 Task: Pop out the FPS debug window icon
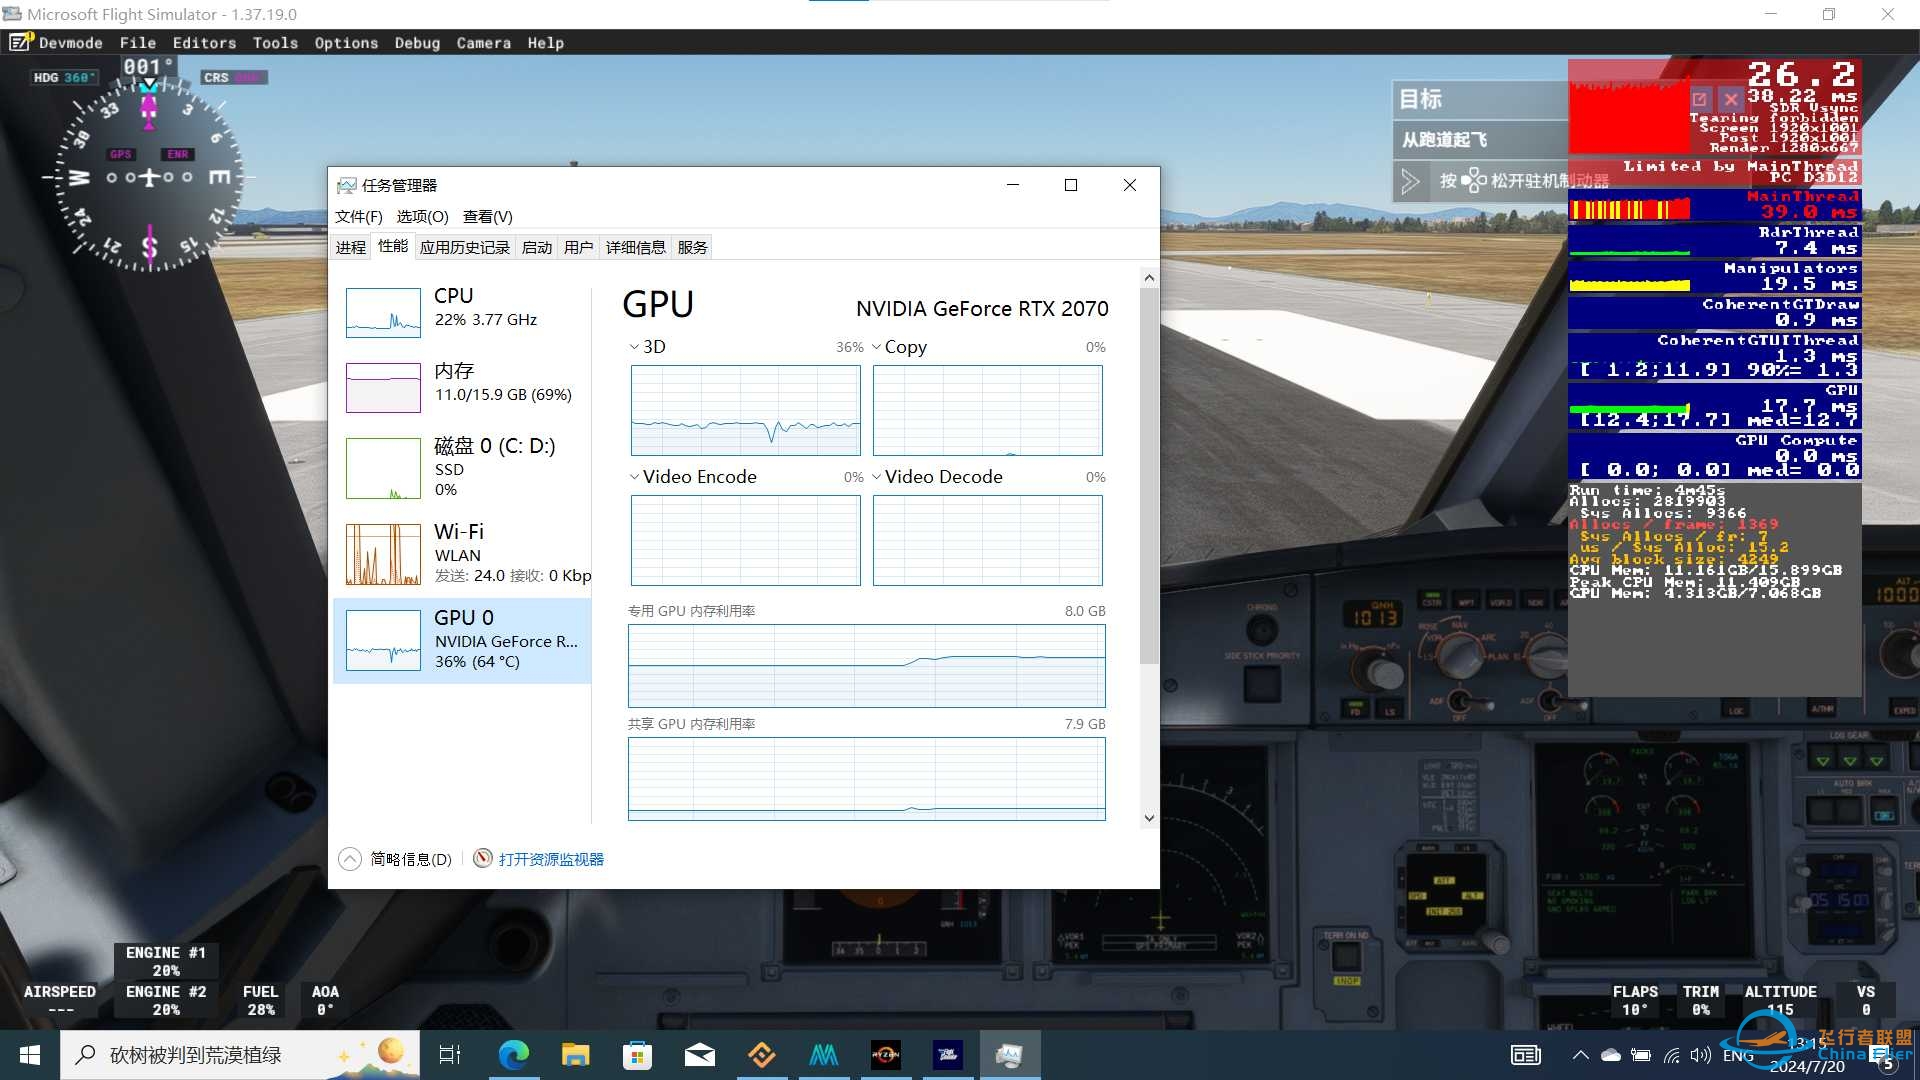(1699, 99)
